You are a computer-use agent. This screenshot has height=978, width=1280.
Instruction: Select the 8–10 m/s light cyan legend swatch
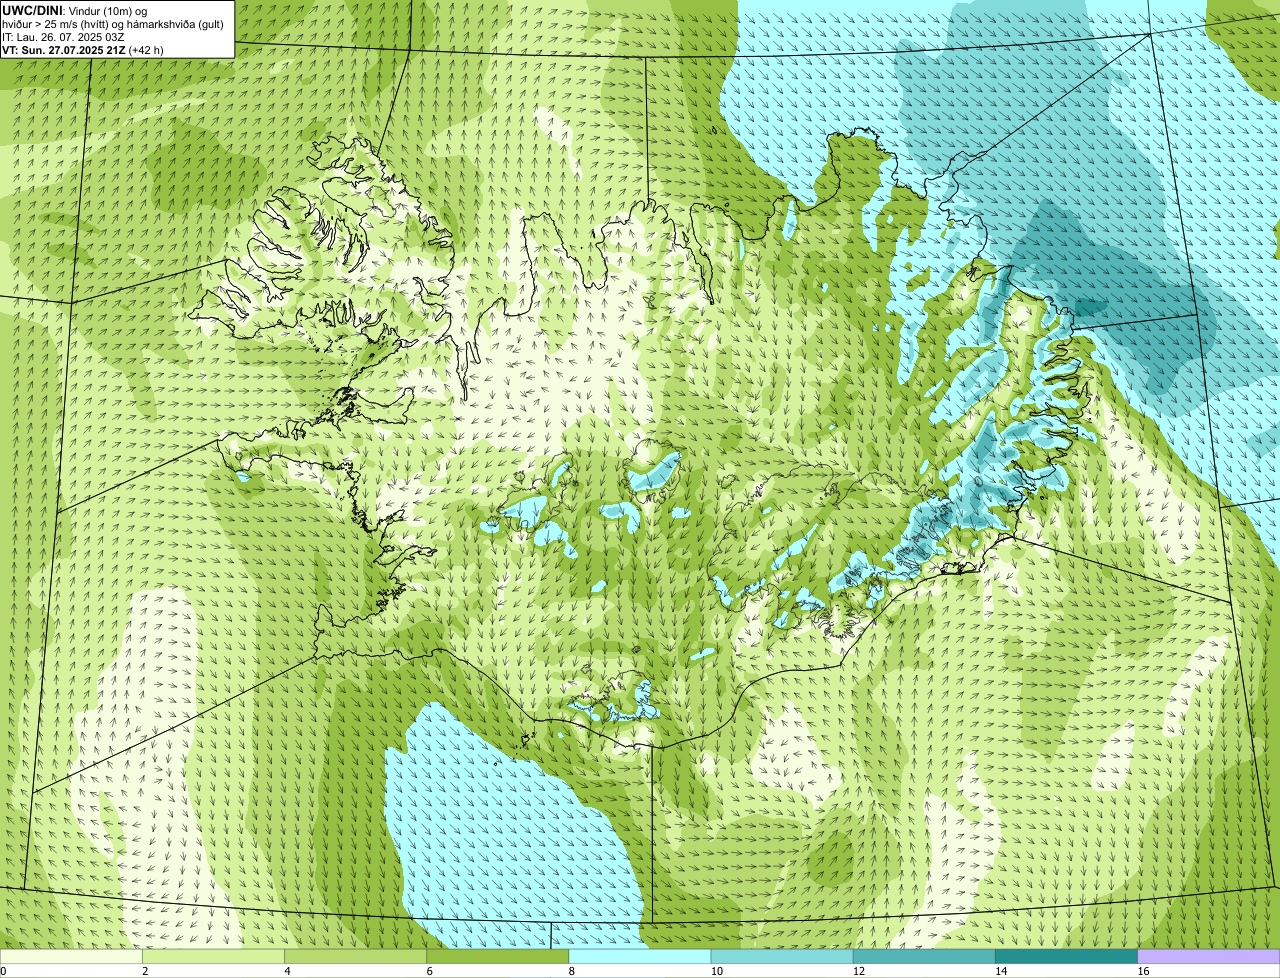(x=640, y=957)
